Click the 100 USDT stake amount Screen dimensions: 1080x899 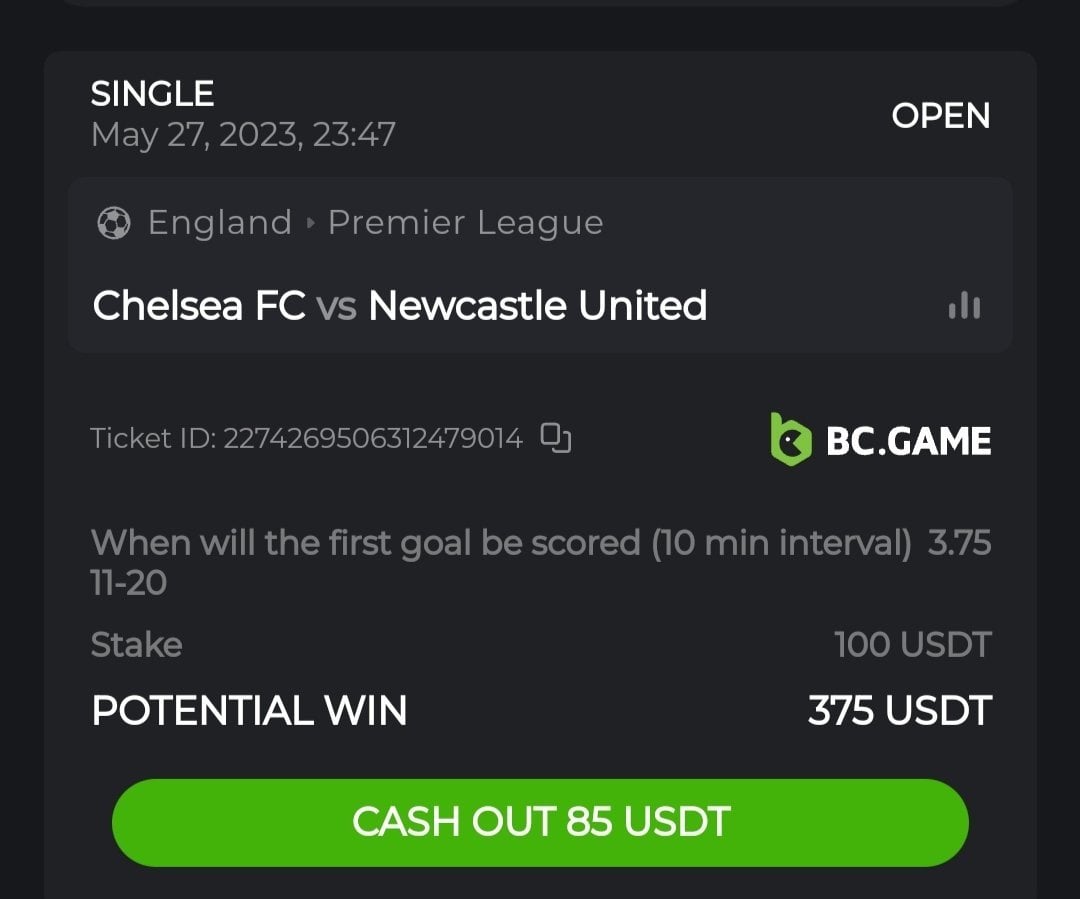pyautogui.click(x=912, y=645)
